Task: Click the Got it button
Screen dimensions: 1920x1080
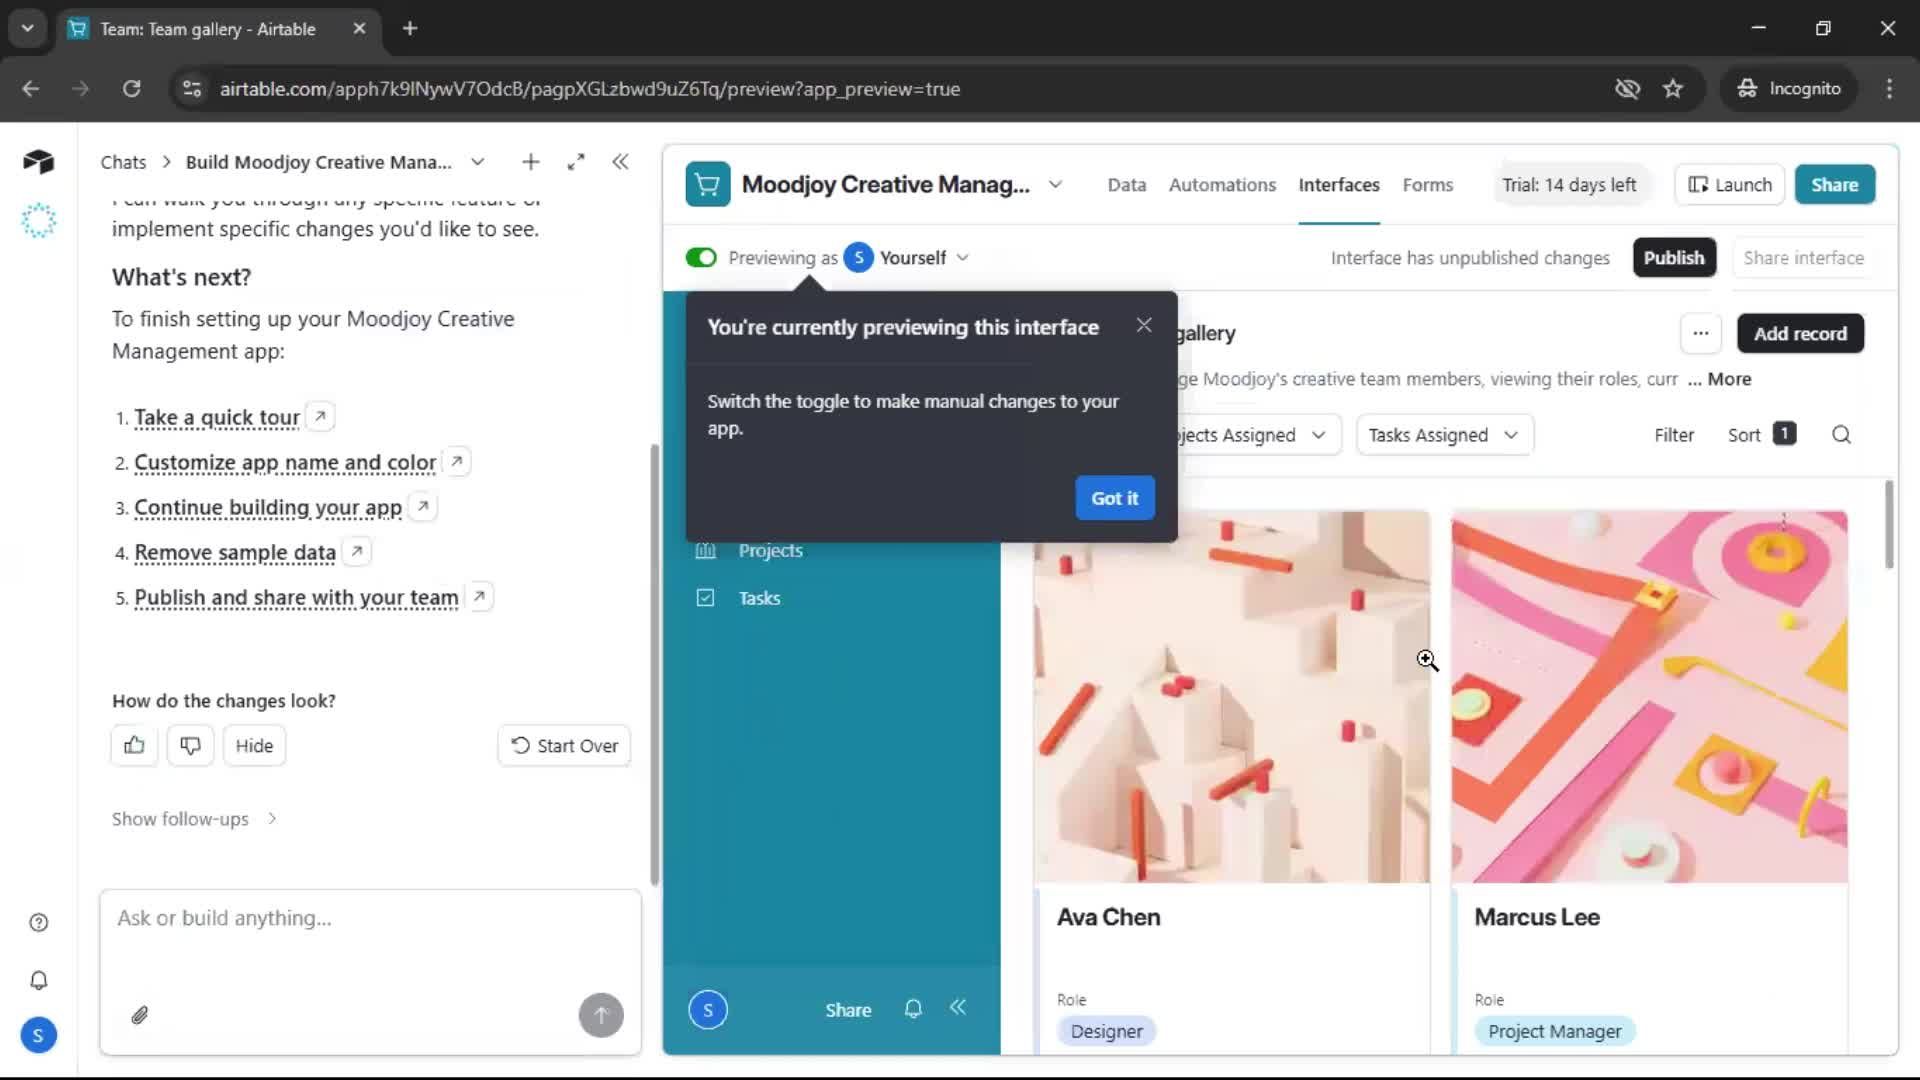Action: coord(1114,498)
